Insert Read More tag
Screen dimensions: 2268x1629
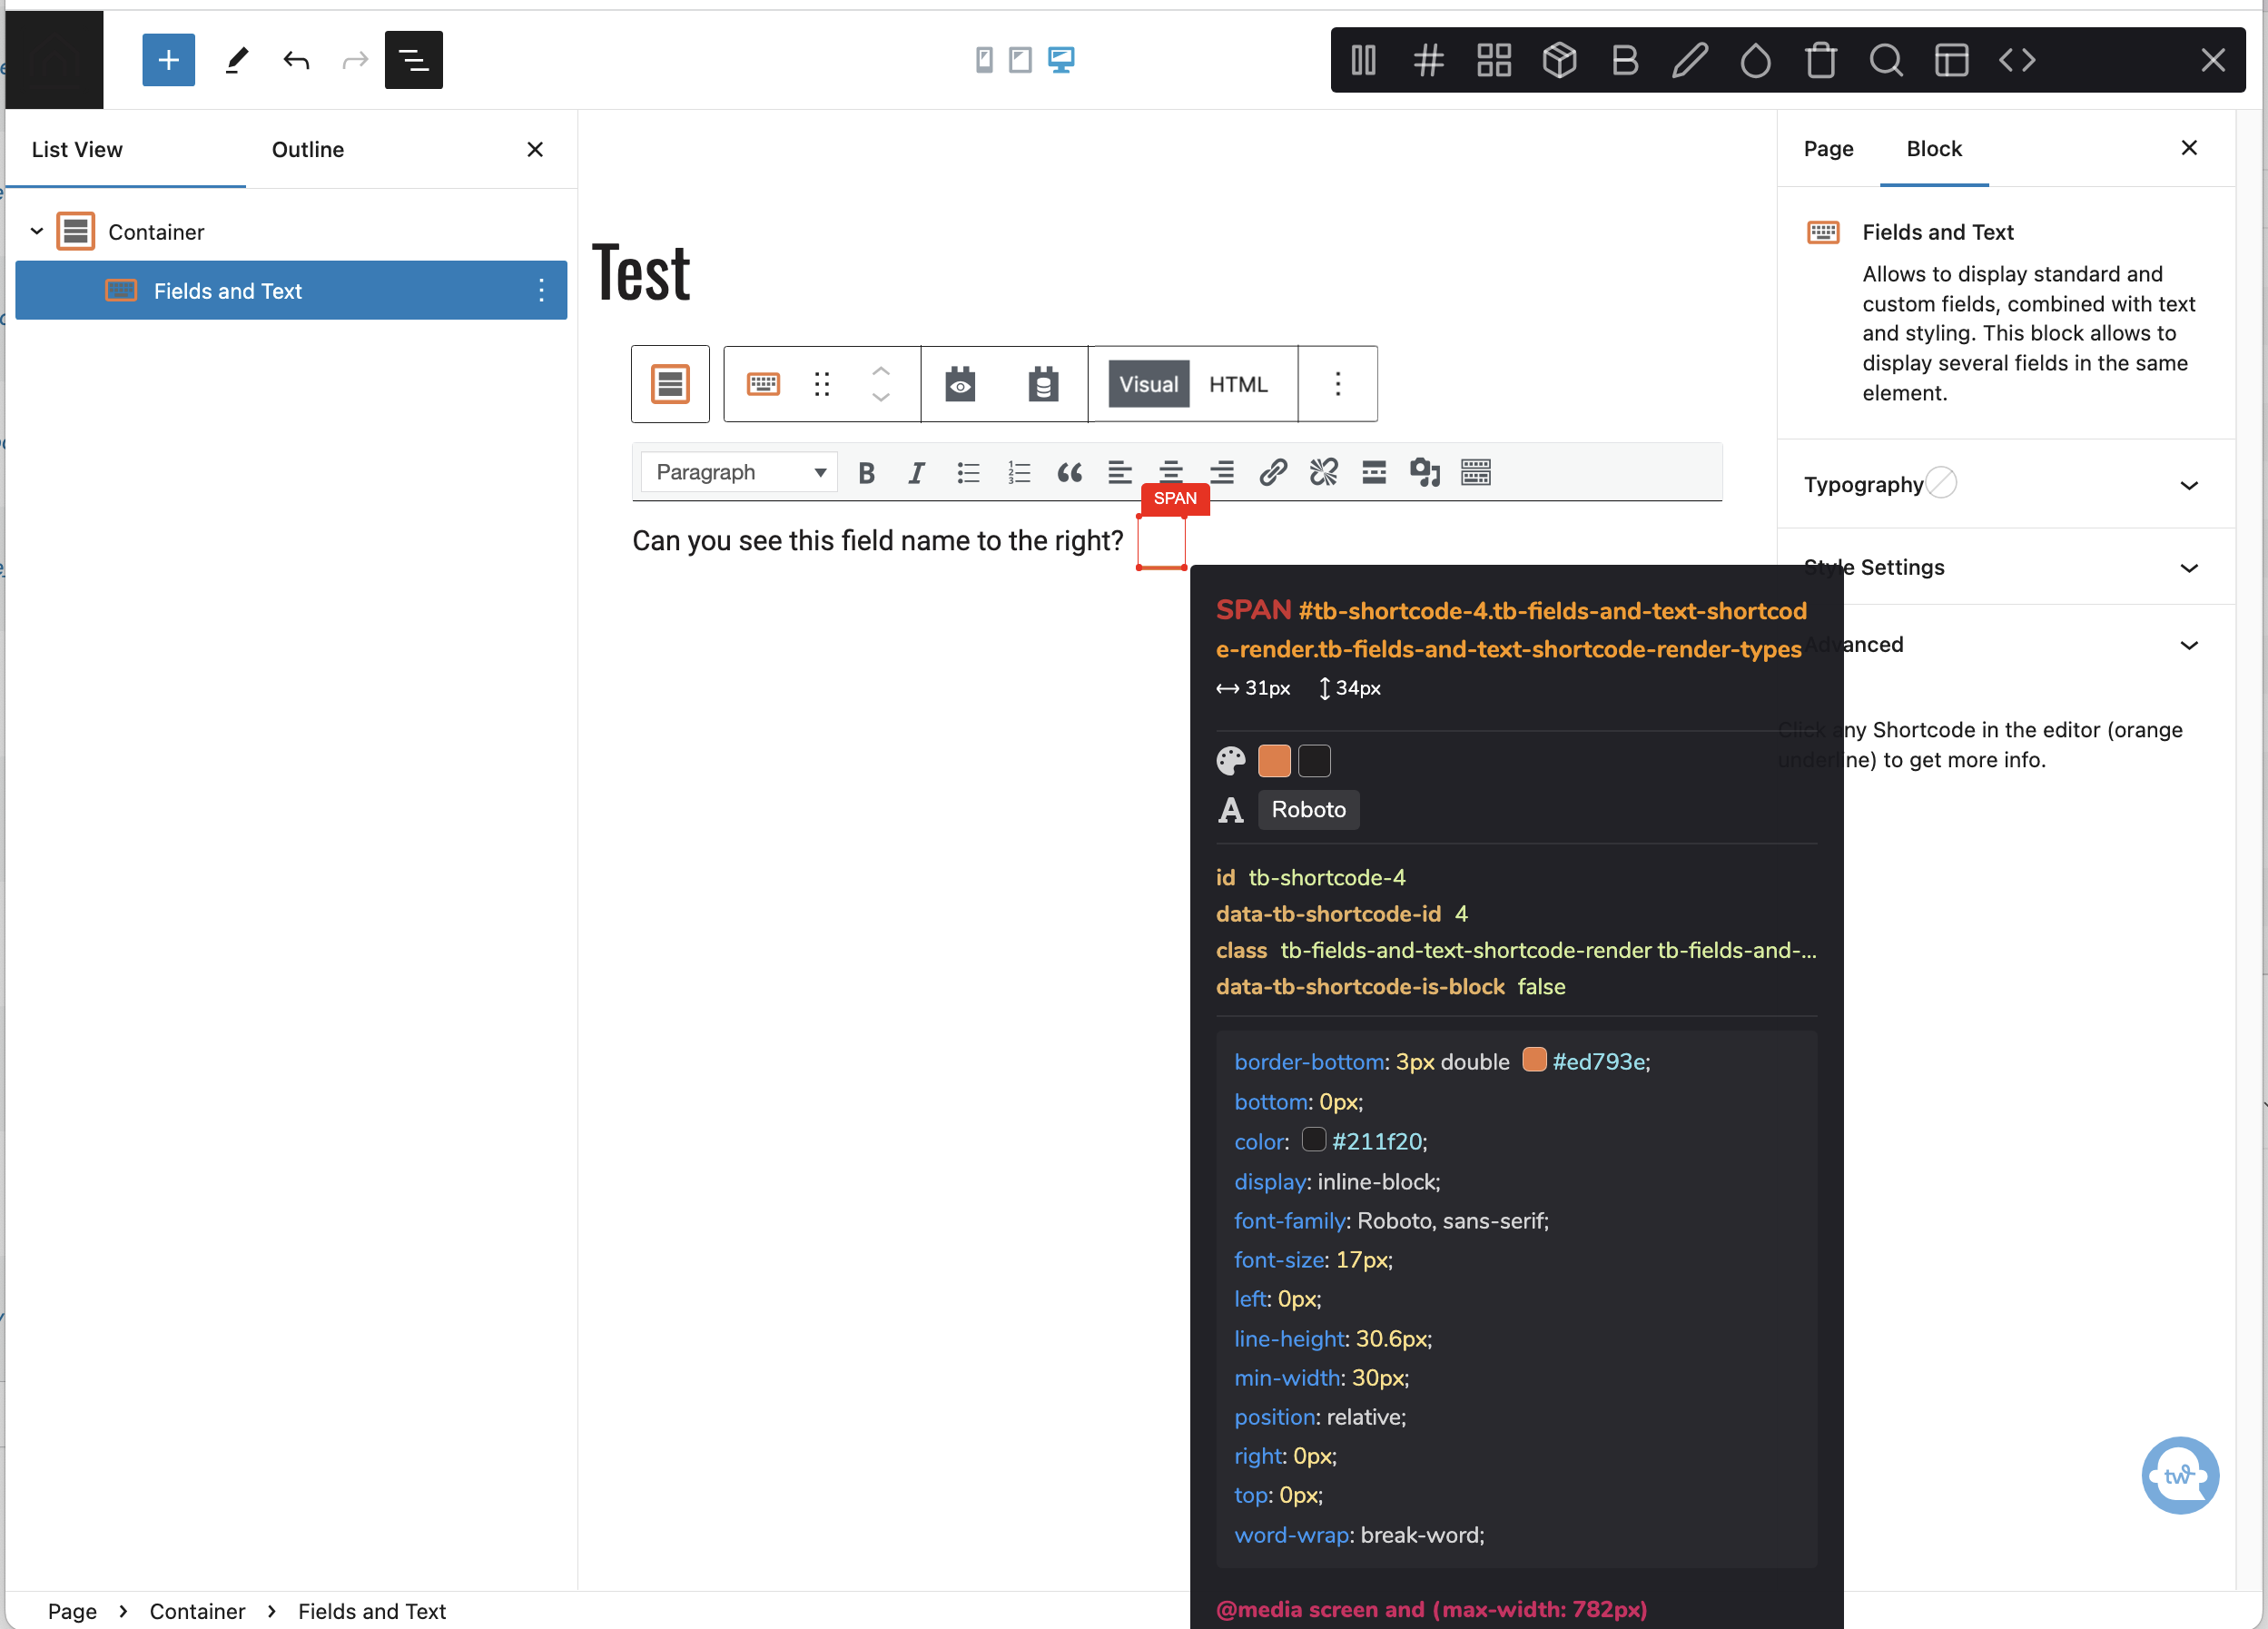click(x=1374, y=472)
